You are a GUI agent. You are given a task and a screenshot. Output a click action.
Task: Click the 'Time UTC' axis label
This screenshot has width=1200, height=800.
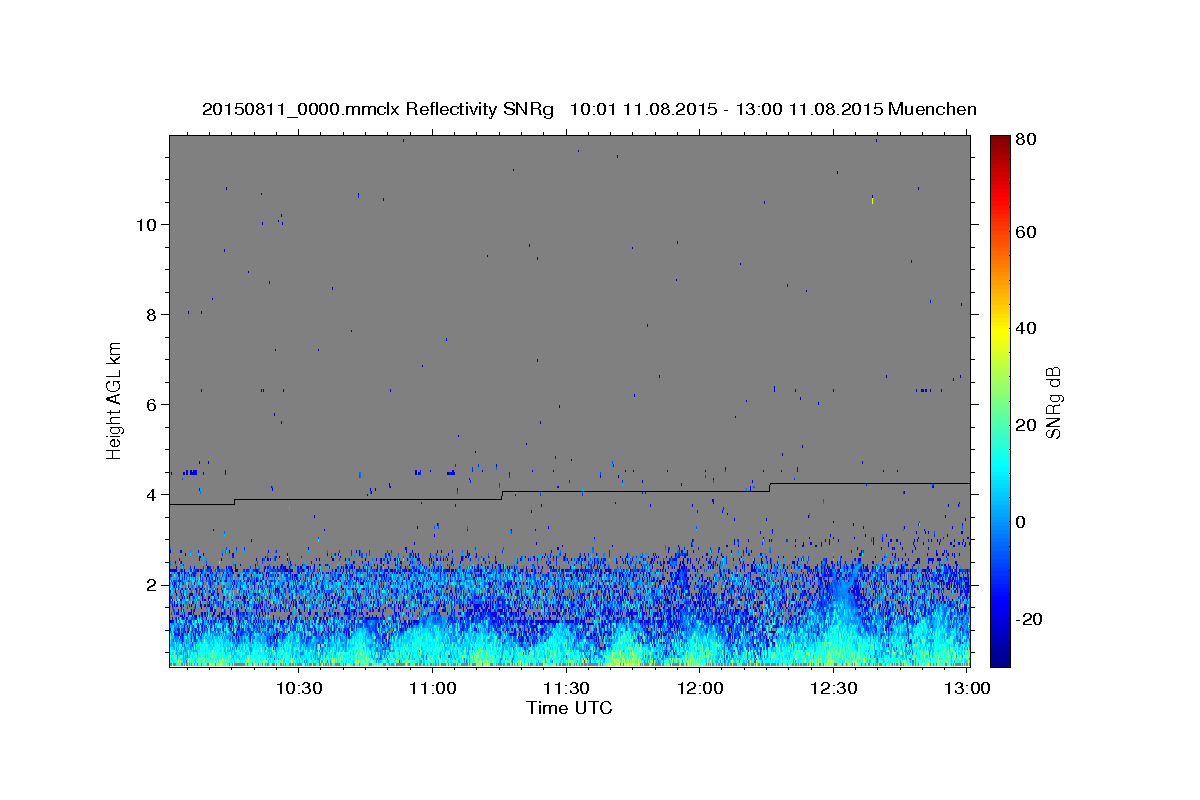[569, 708]
